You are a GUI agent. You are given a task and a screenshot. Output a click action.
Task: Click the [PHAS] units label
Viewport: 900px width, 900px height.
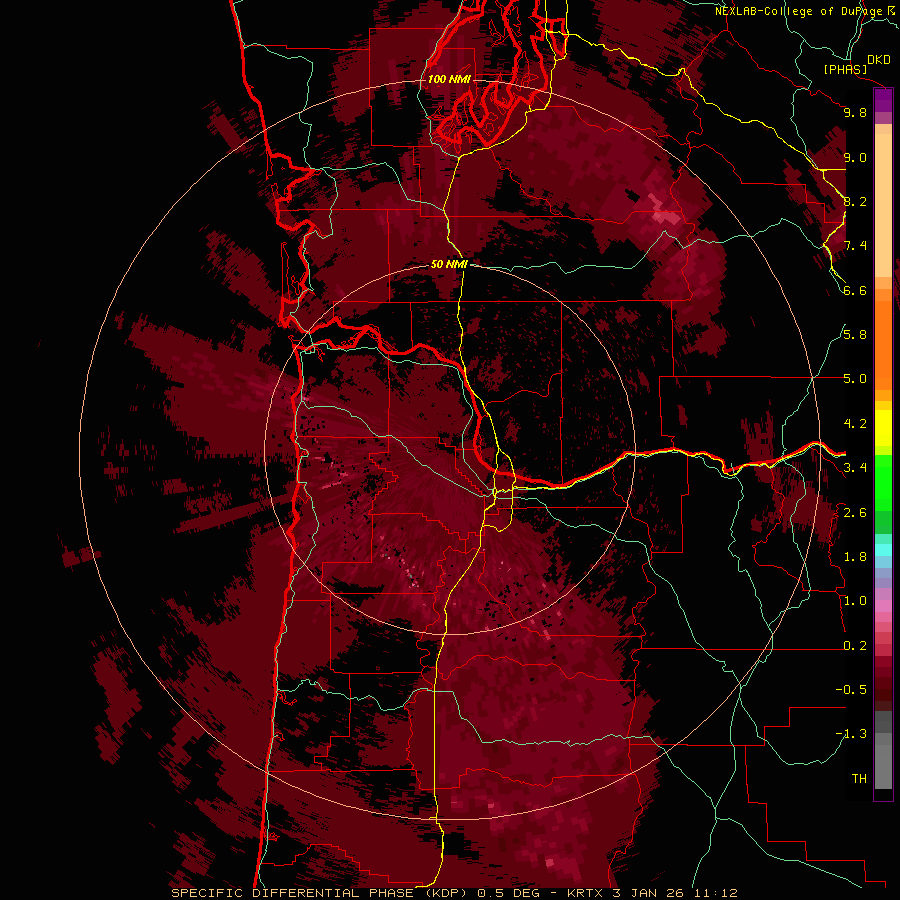(x=845, y=70)
